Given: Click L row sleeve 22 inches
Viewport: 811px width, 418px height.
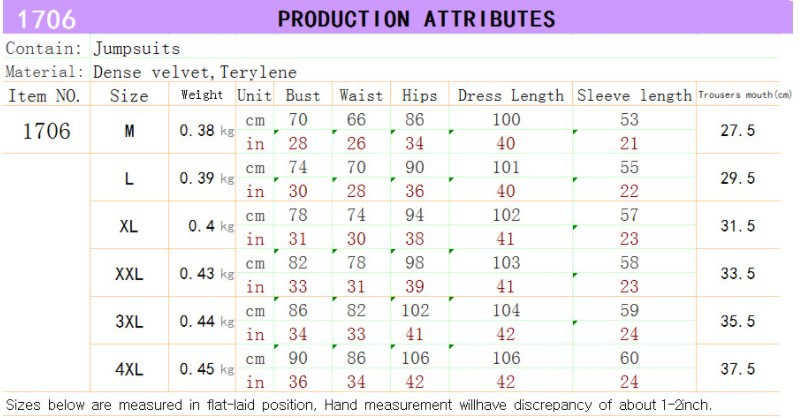Looking at the screenshot, I should (629, 190).
